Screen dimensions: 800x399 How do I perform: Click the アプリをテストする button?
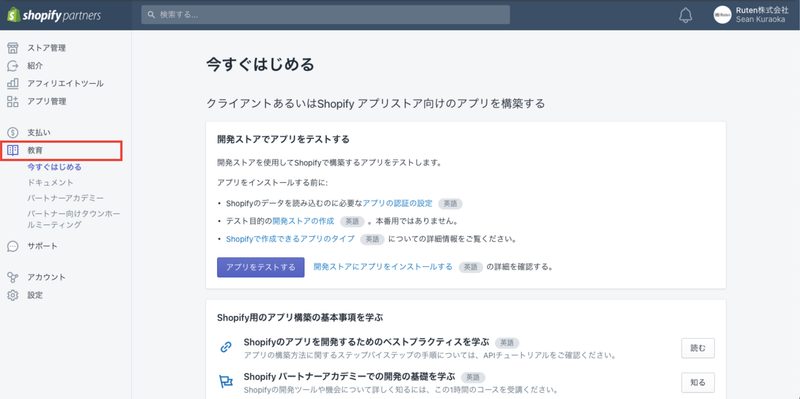click(x=261, y=267)
